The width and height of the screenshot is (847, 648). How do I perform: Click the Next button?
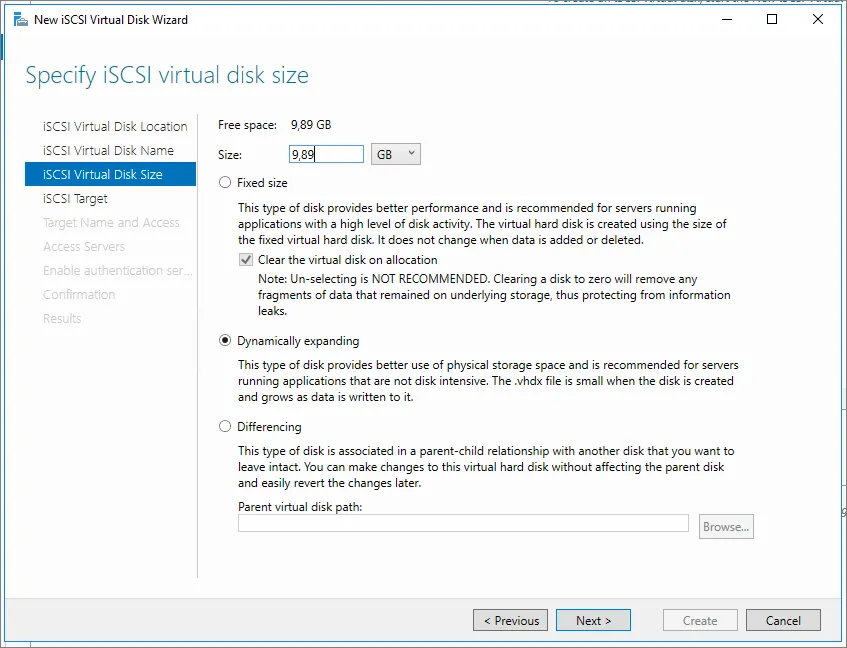tap(593, 620)
